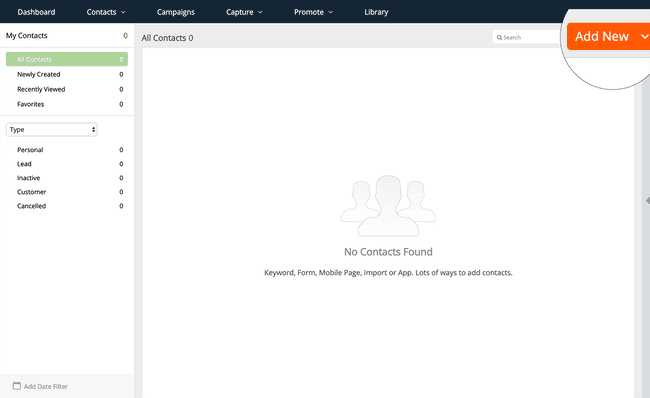Expand the right side panel arrow
This screenshot has width=650, height=398.
click(x=648, y=201)
